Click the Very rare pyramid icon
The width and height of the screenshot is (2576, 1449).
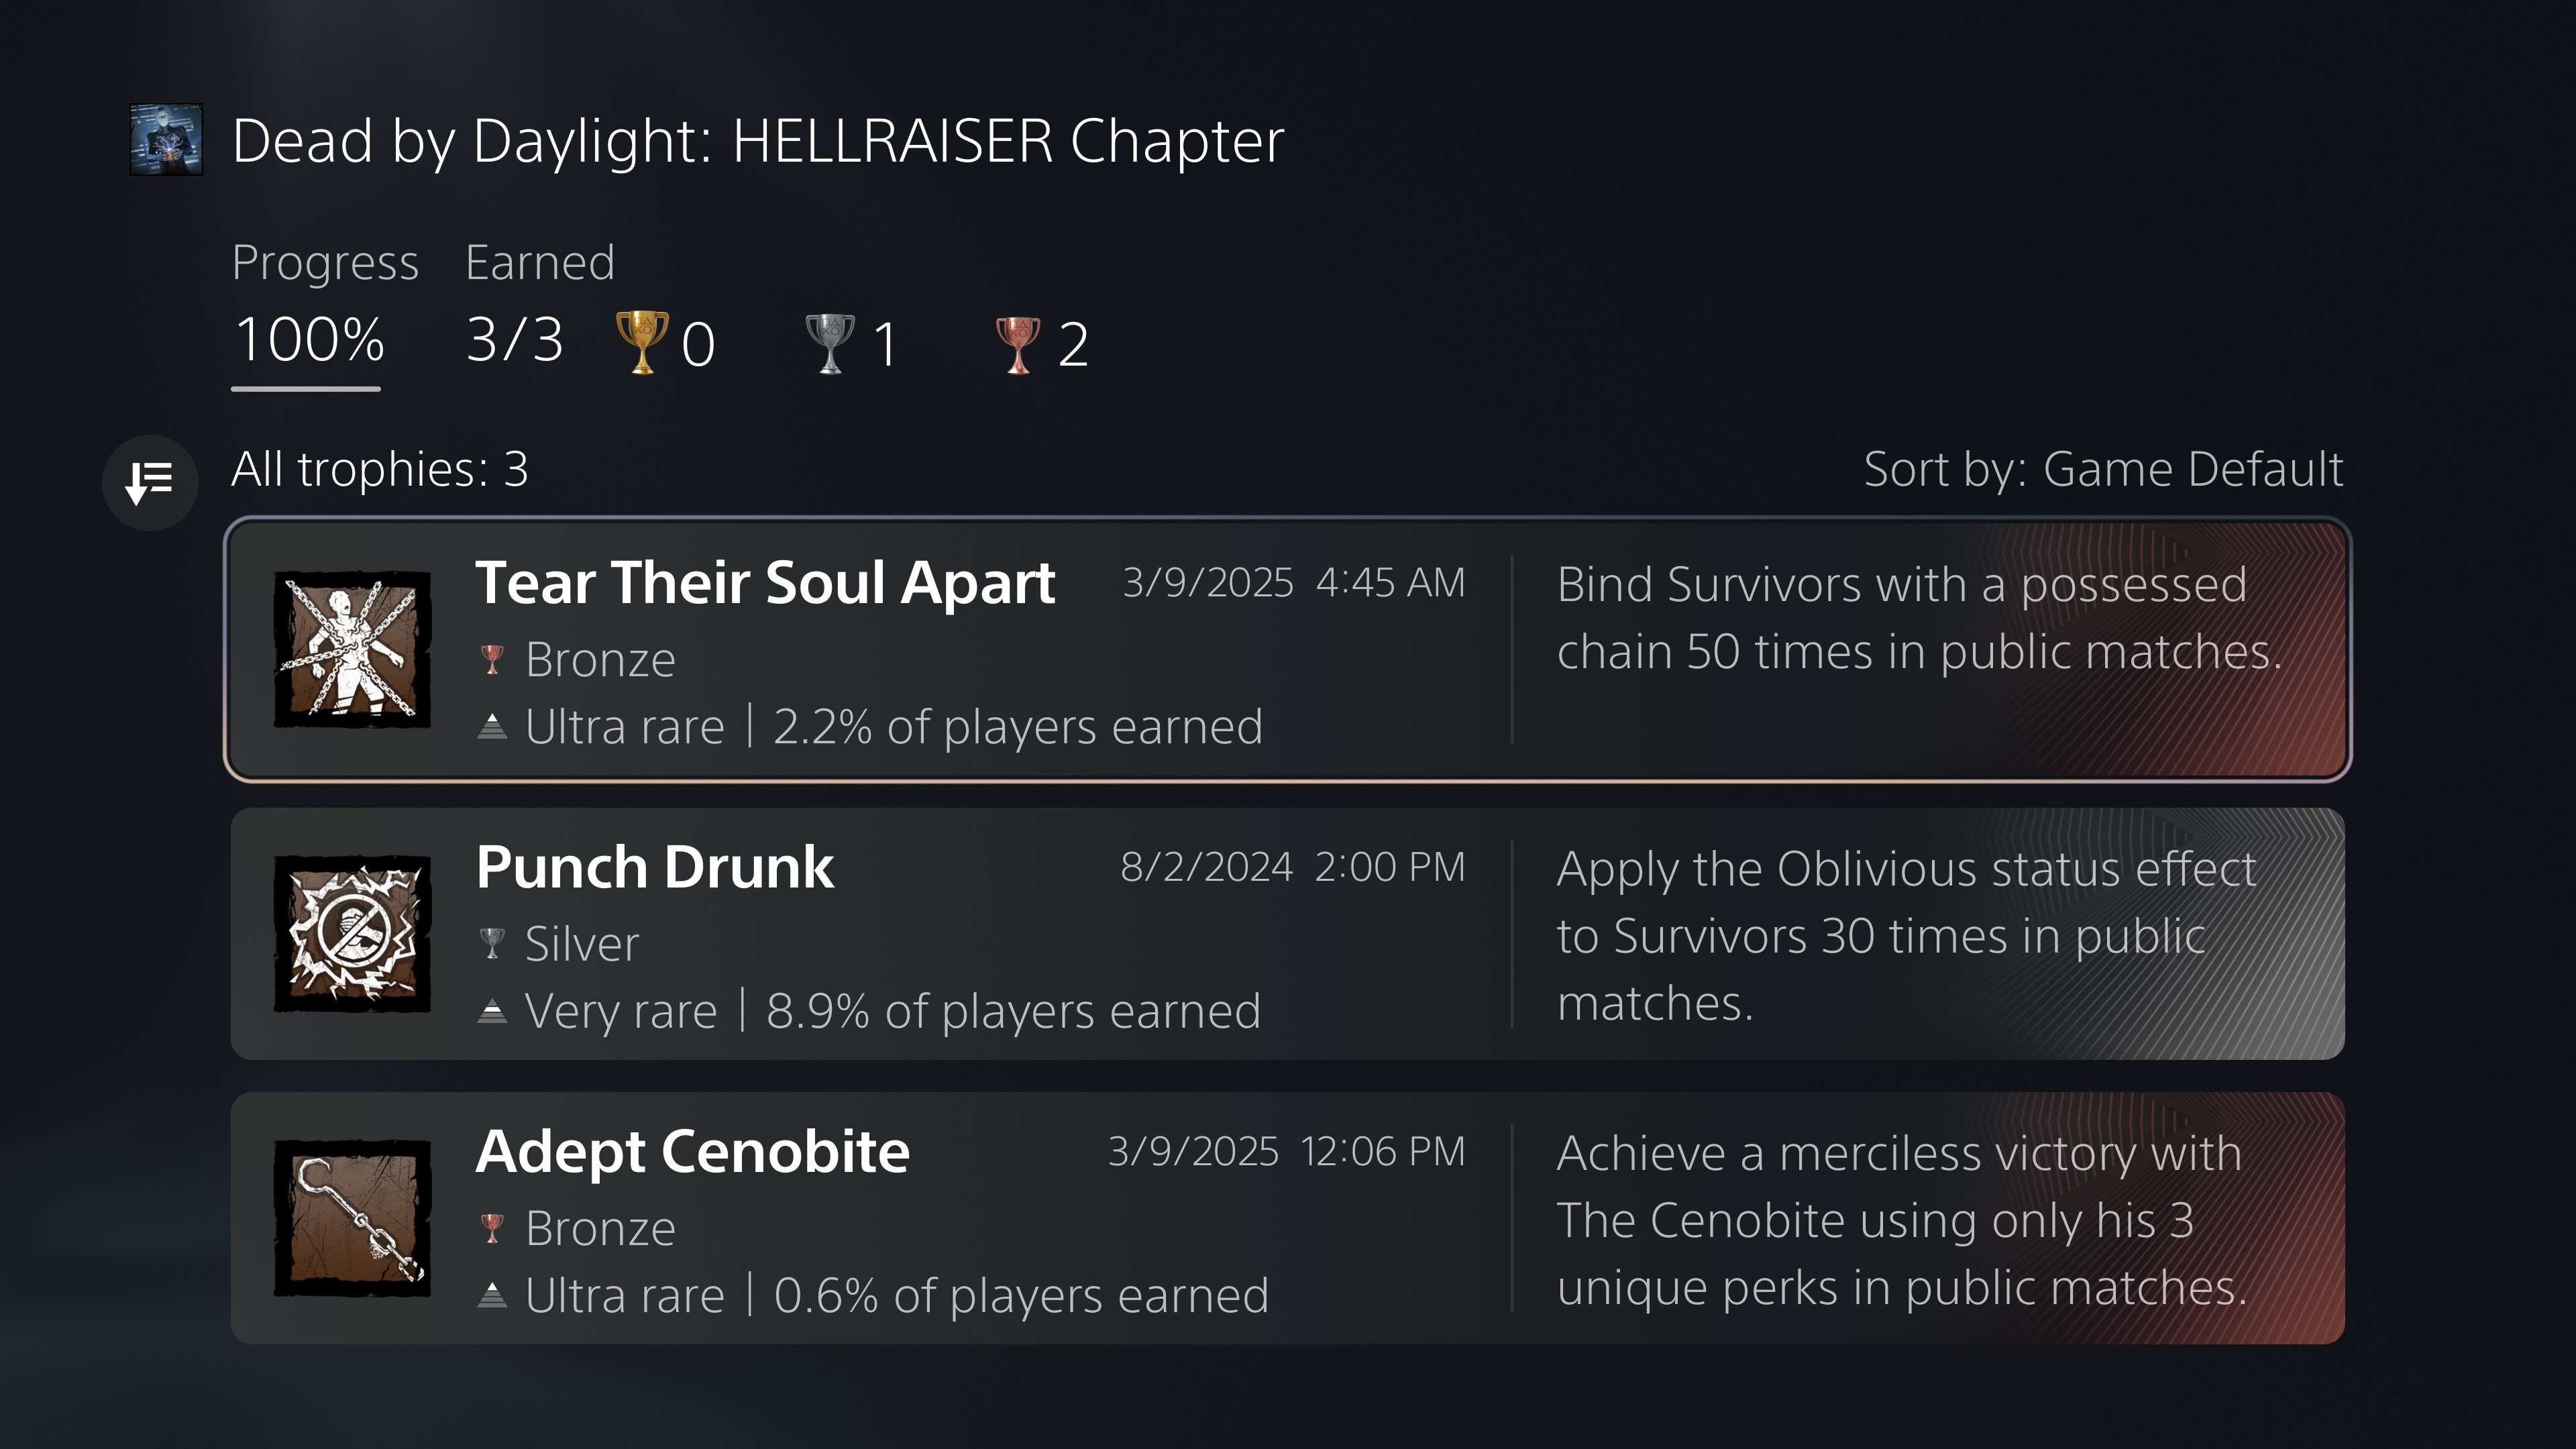(492, 1011)
